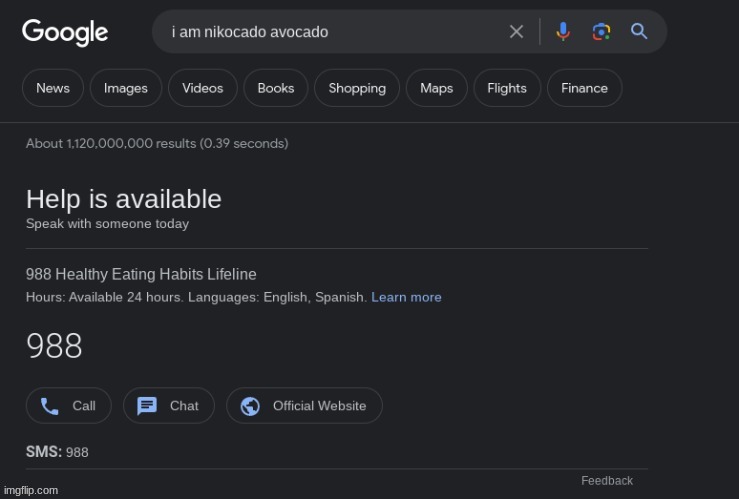Viewport: 739px width, 499px height.
Task: Select the Books filter chip
Action: (x=276, y=88)
